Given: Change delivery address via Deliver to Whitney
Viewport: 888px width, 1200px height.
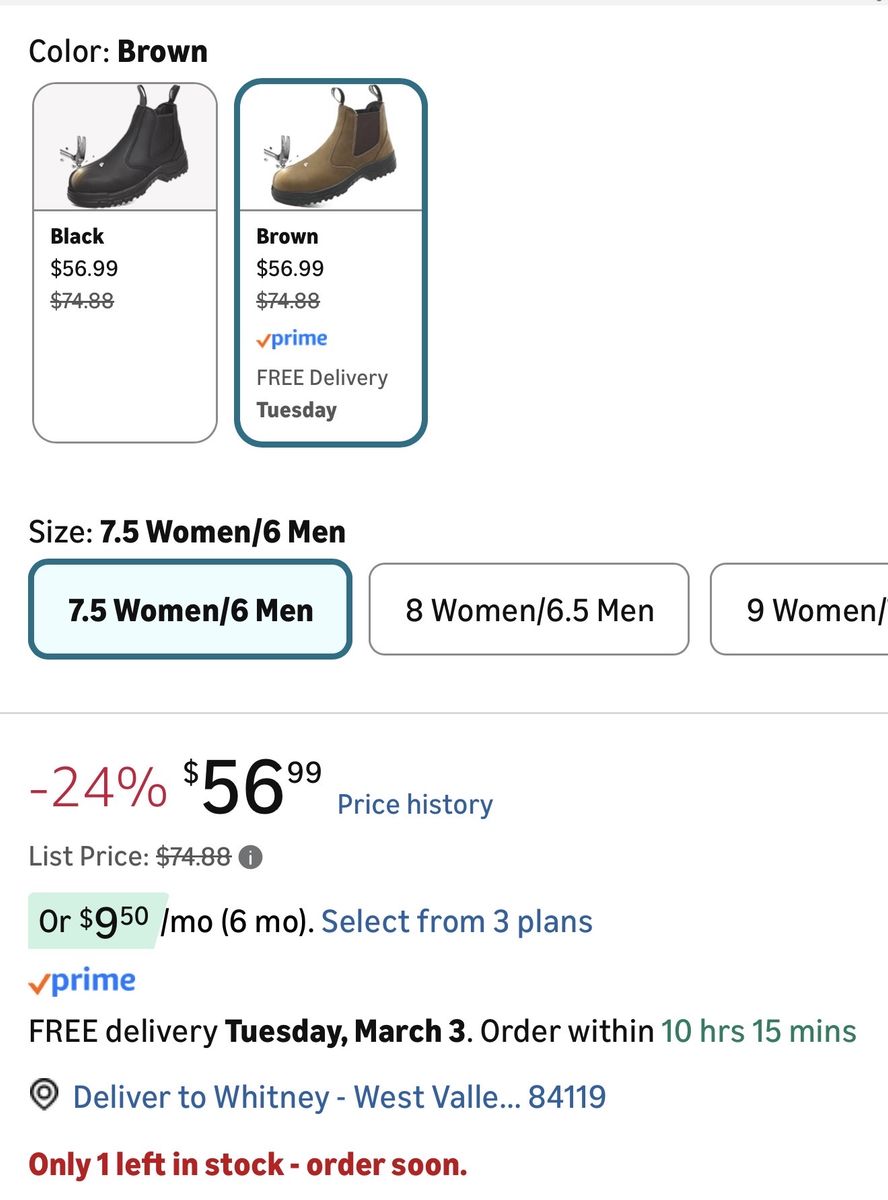Looking at the screenshot, I should click(339, 1097).
